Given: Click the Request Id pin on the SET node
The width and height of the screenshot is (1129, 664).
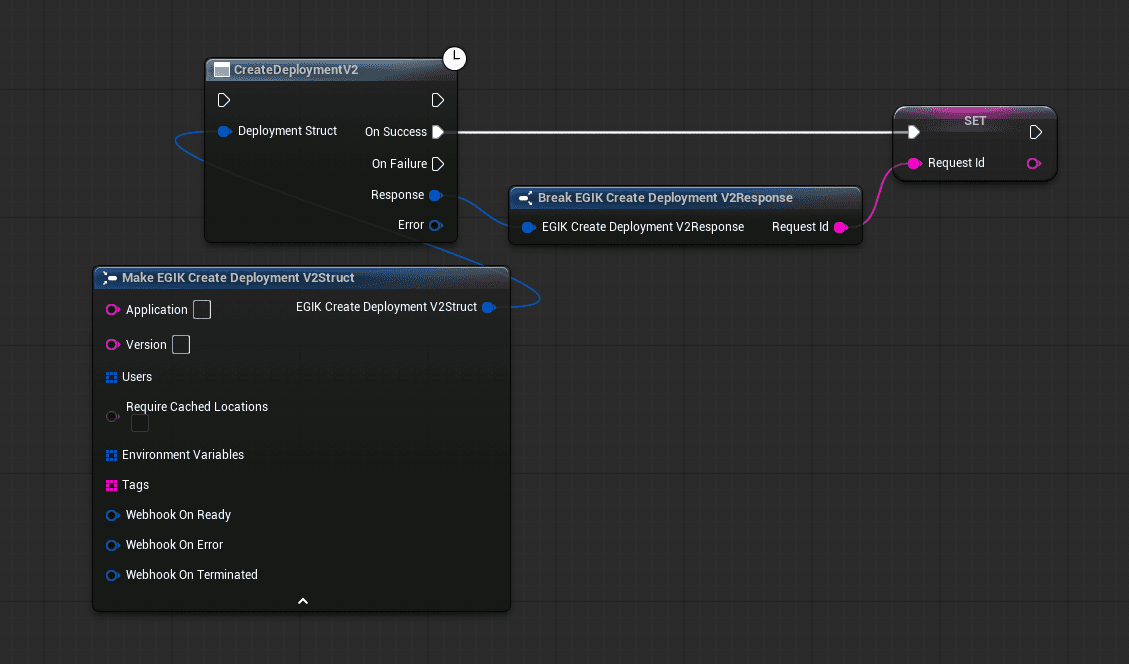Looking at the screenshot, I should click(x=913, y=163).
